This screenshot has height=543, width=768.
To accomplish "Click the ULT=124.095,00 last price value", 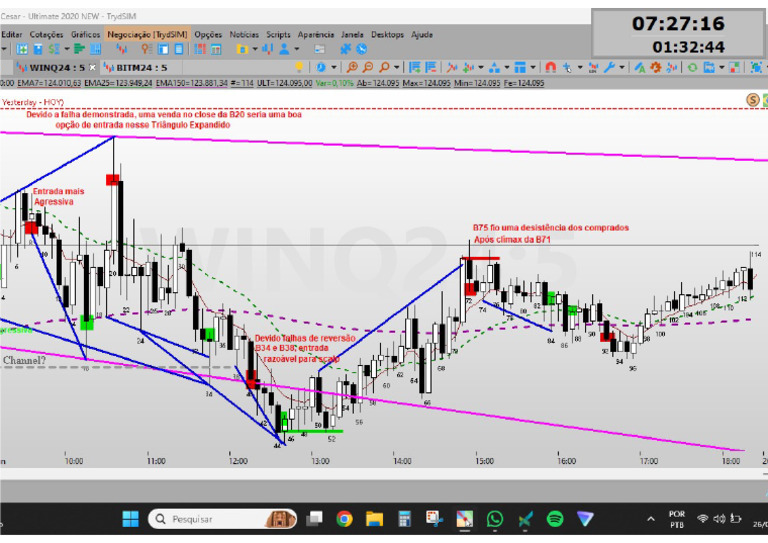I will coord(285,83).
